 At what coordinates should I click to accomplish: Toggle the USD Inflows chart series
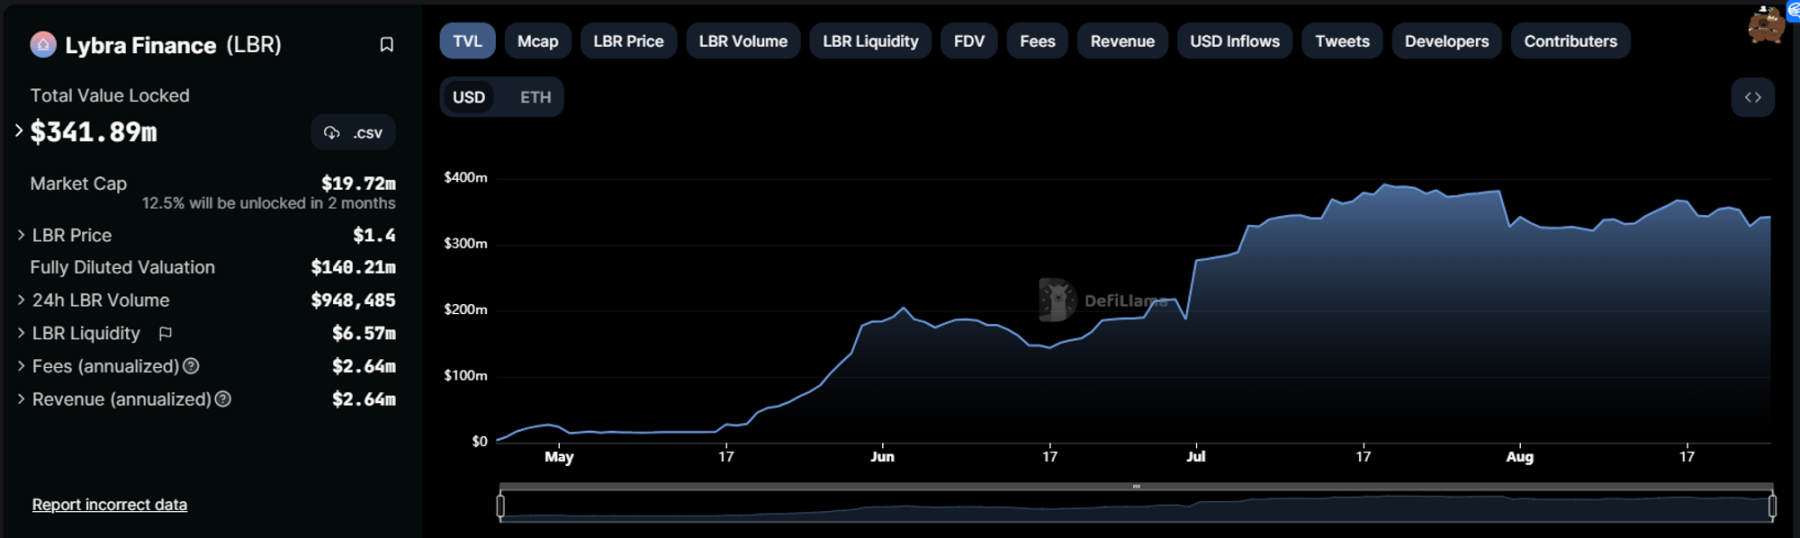(x=1235, y=41)
